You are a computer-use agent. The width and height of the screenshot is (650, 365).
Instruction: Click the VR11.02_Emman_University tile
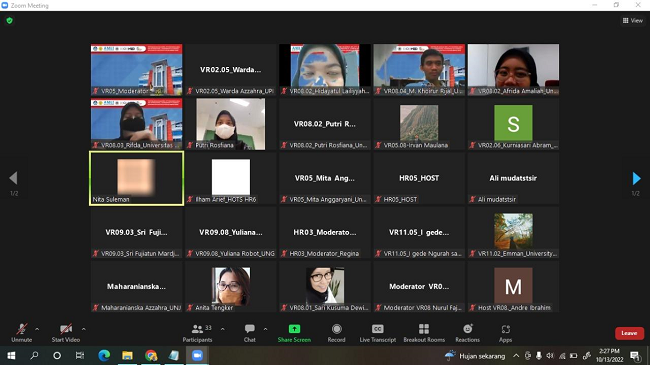point(513,232)
